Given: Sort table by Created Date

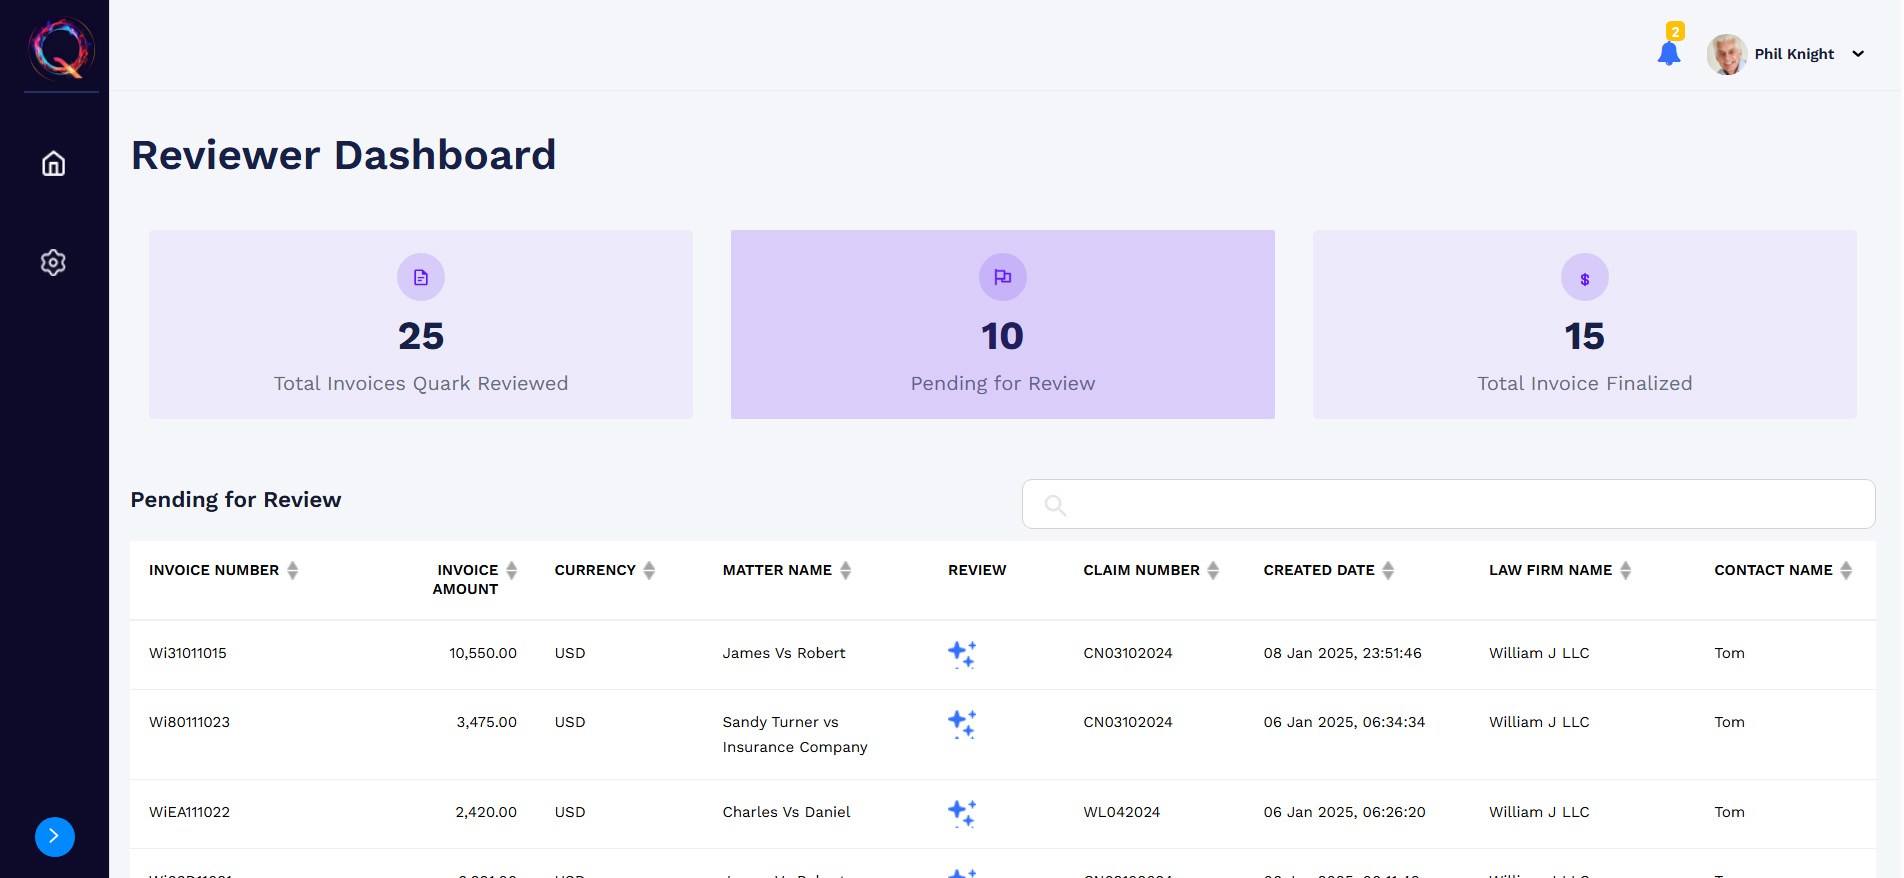Looking at the screenshot, I should pyautogui.click(x=1387, y=570).
